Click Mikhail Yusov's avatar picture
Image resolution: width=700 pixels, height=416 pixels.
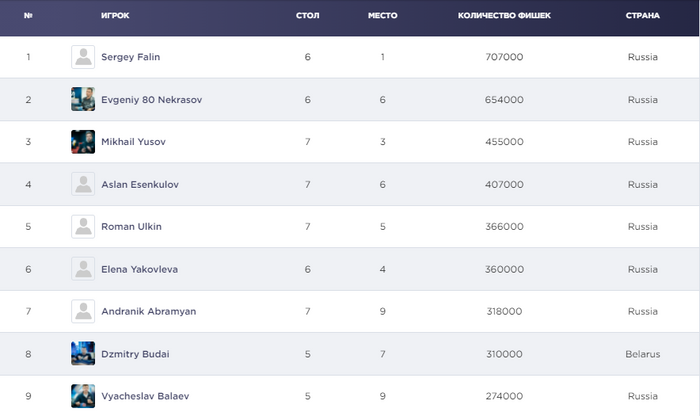click(83, 142)
